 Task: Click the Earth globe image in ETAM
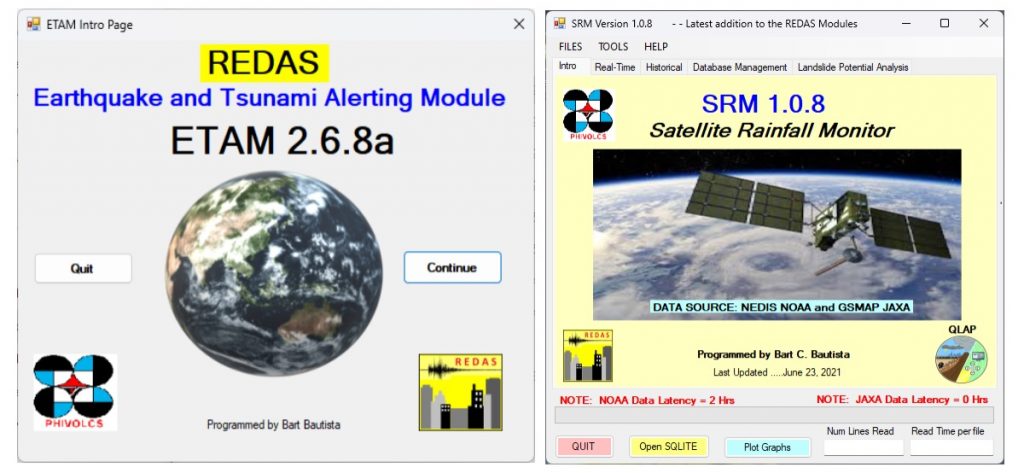tap(274, 273)
